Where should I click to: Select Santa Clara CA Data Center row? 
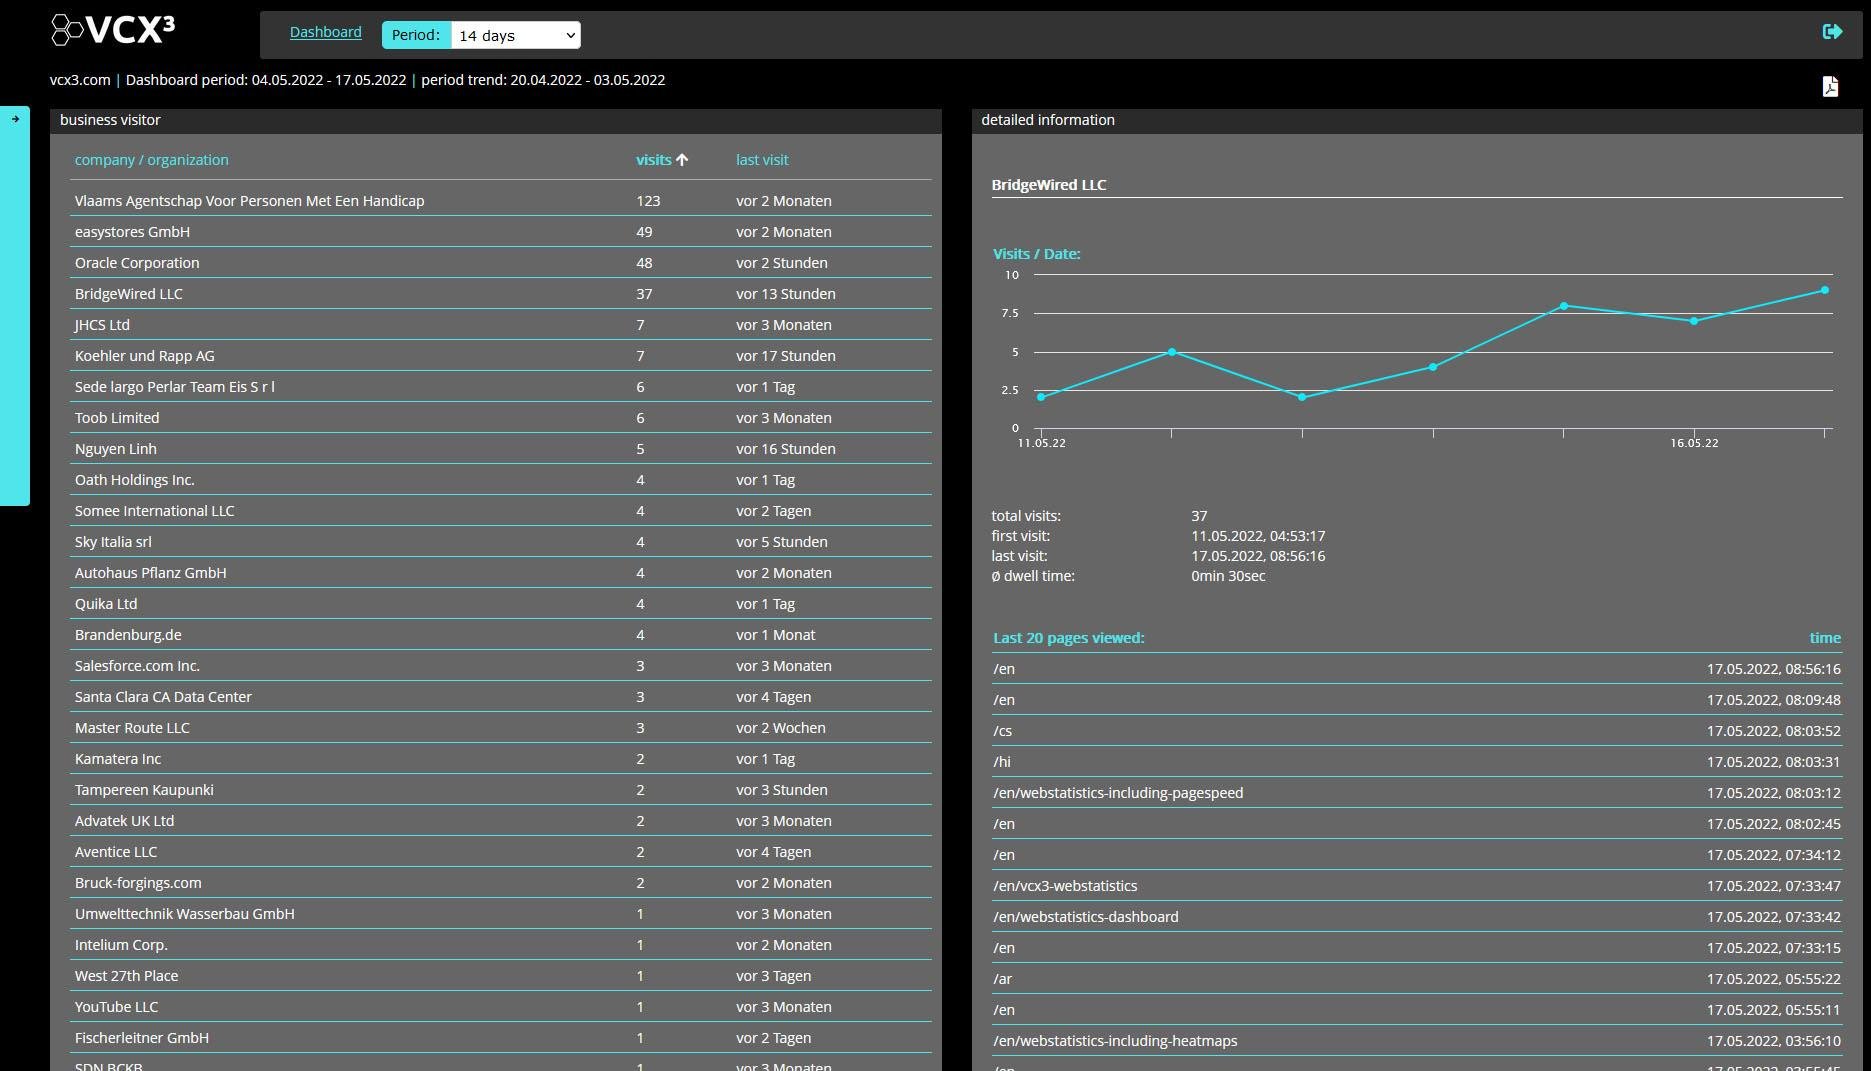click(500, 697)
